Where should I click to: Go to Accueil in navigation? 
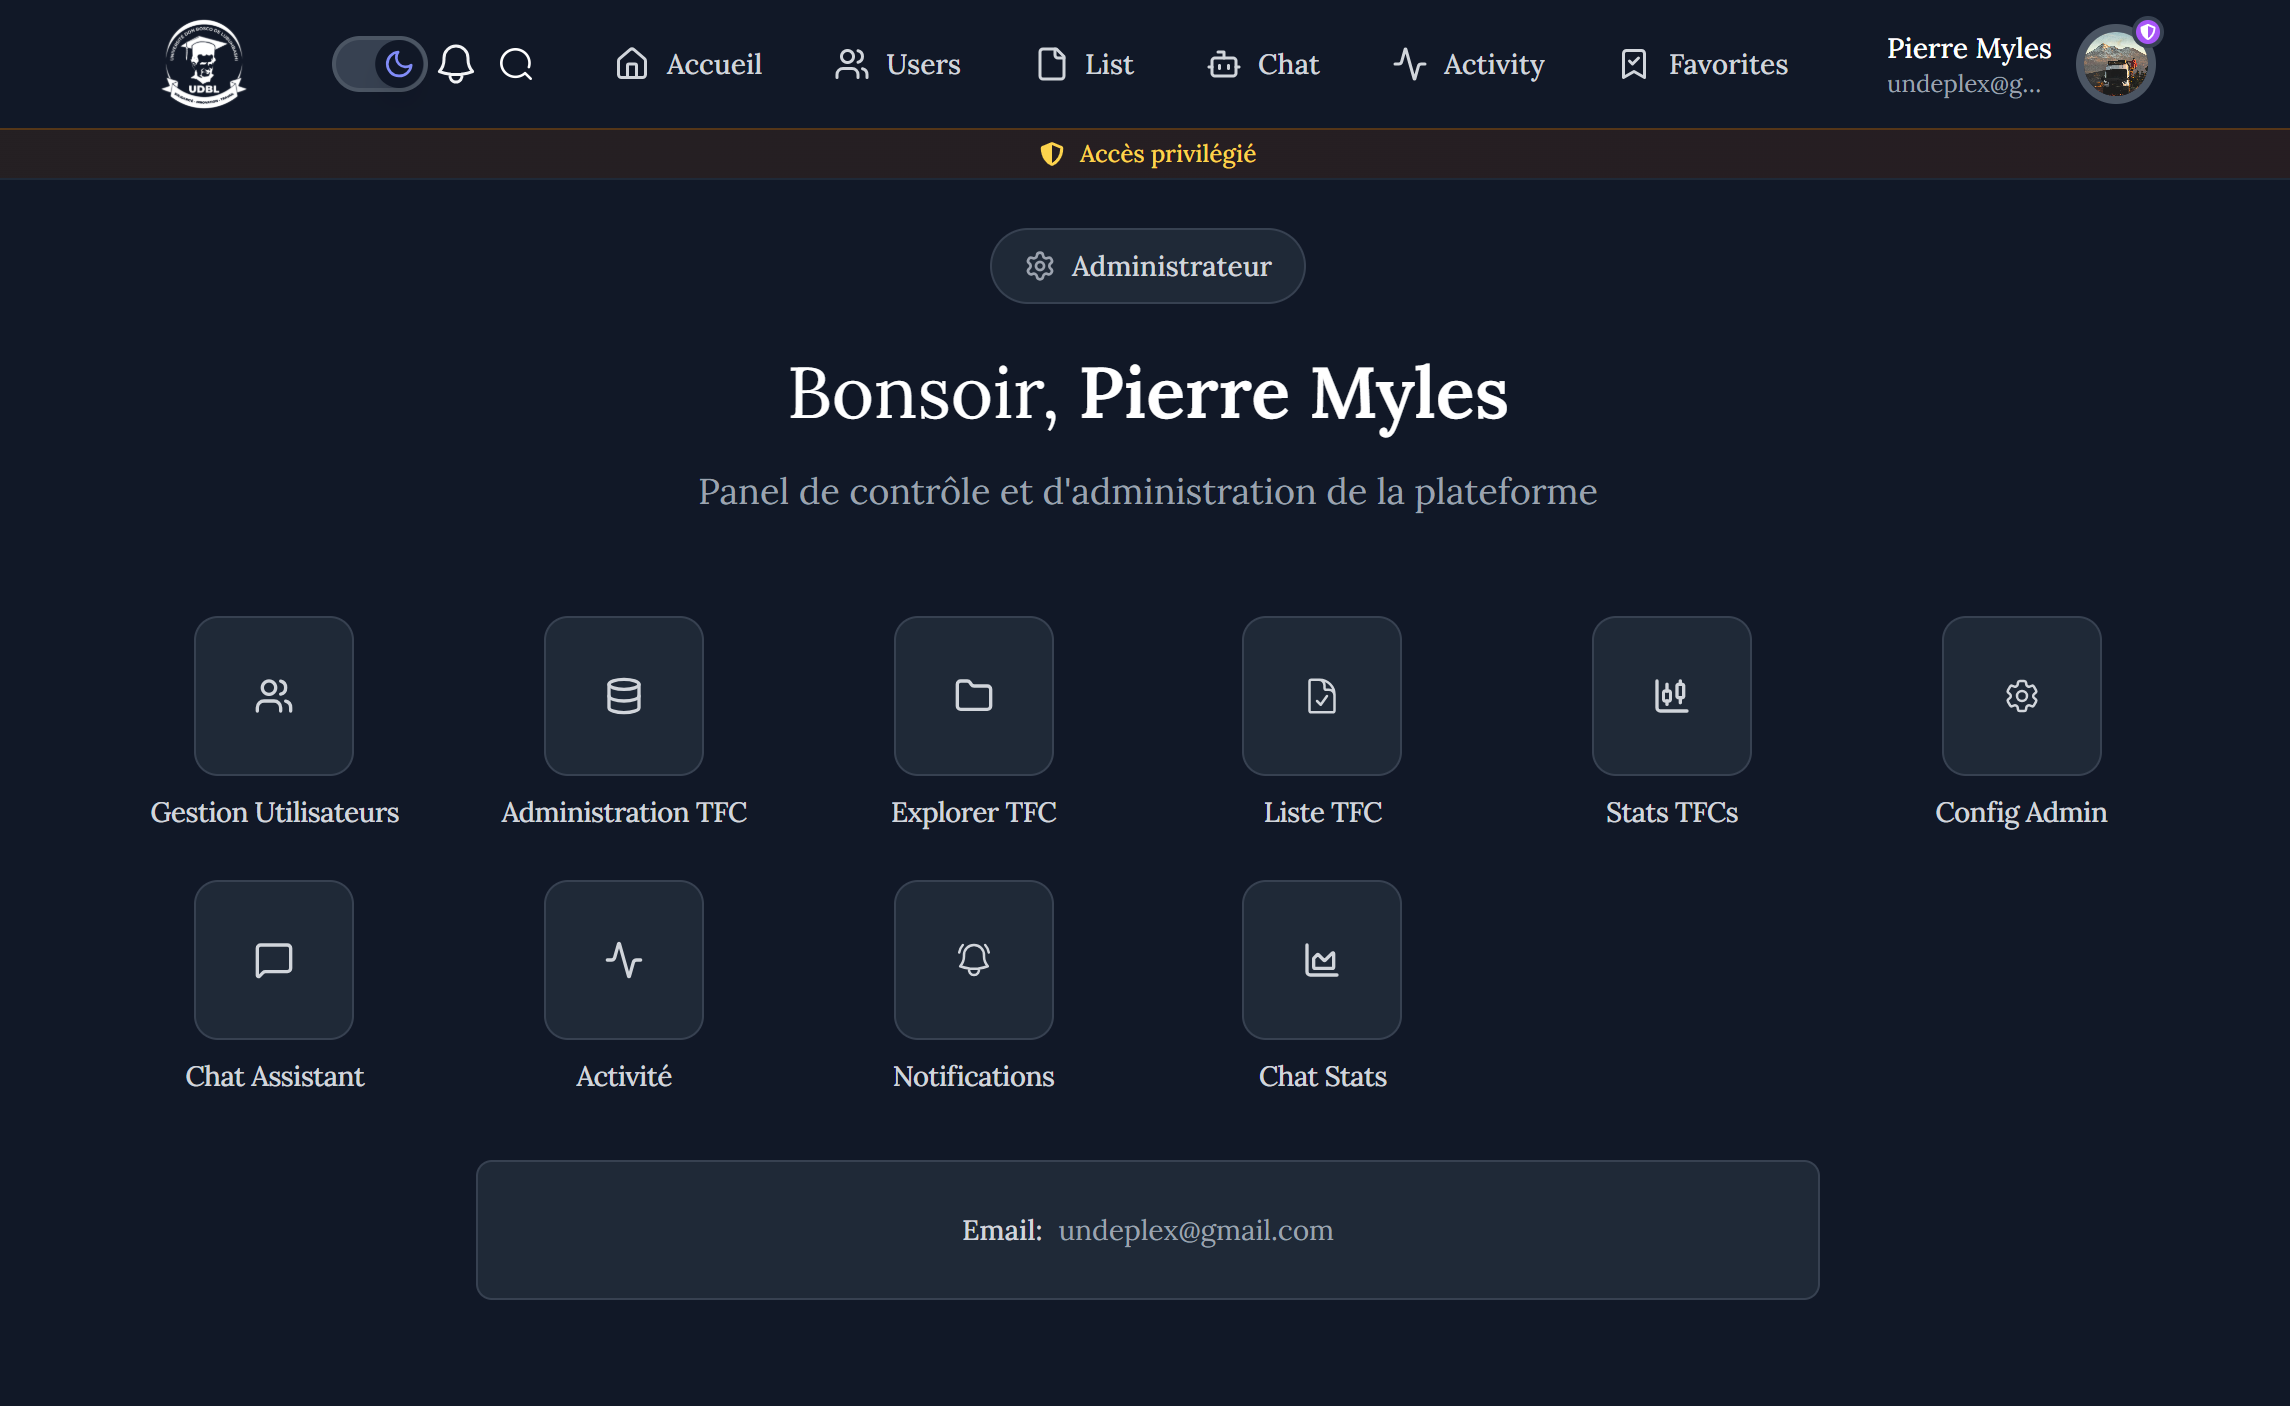pos(689,64)
